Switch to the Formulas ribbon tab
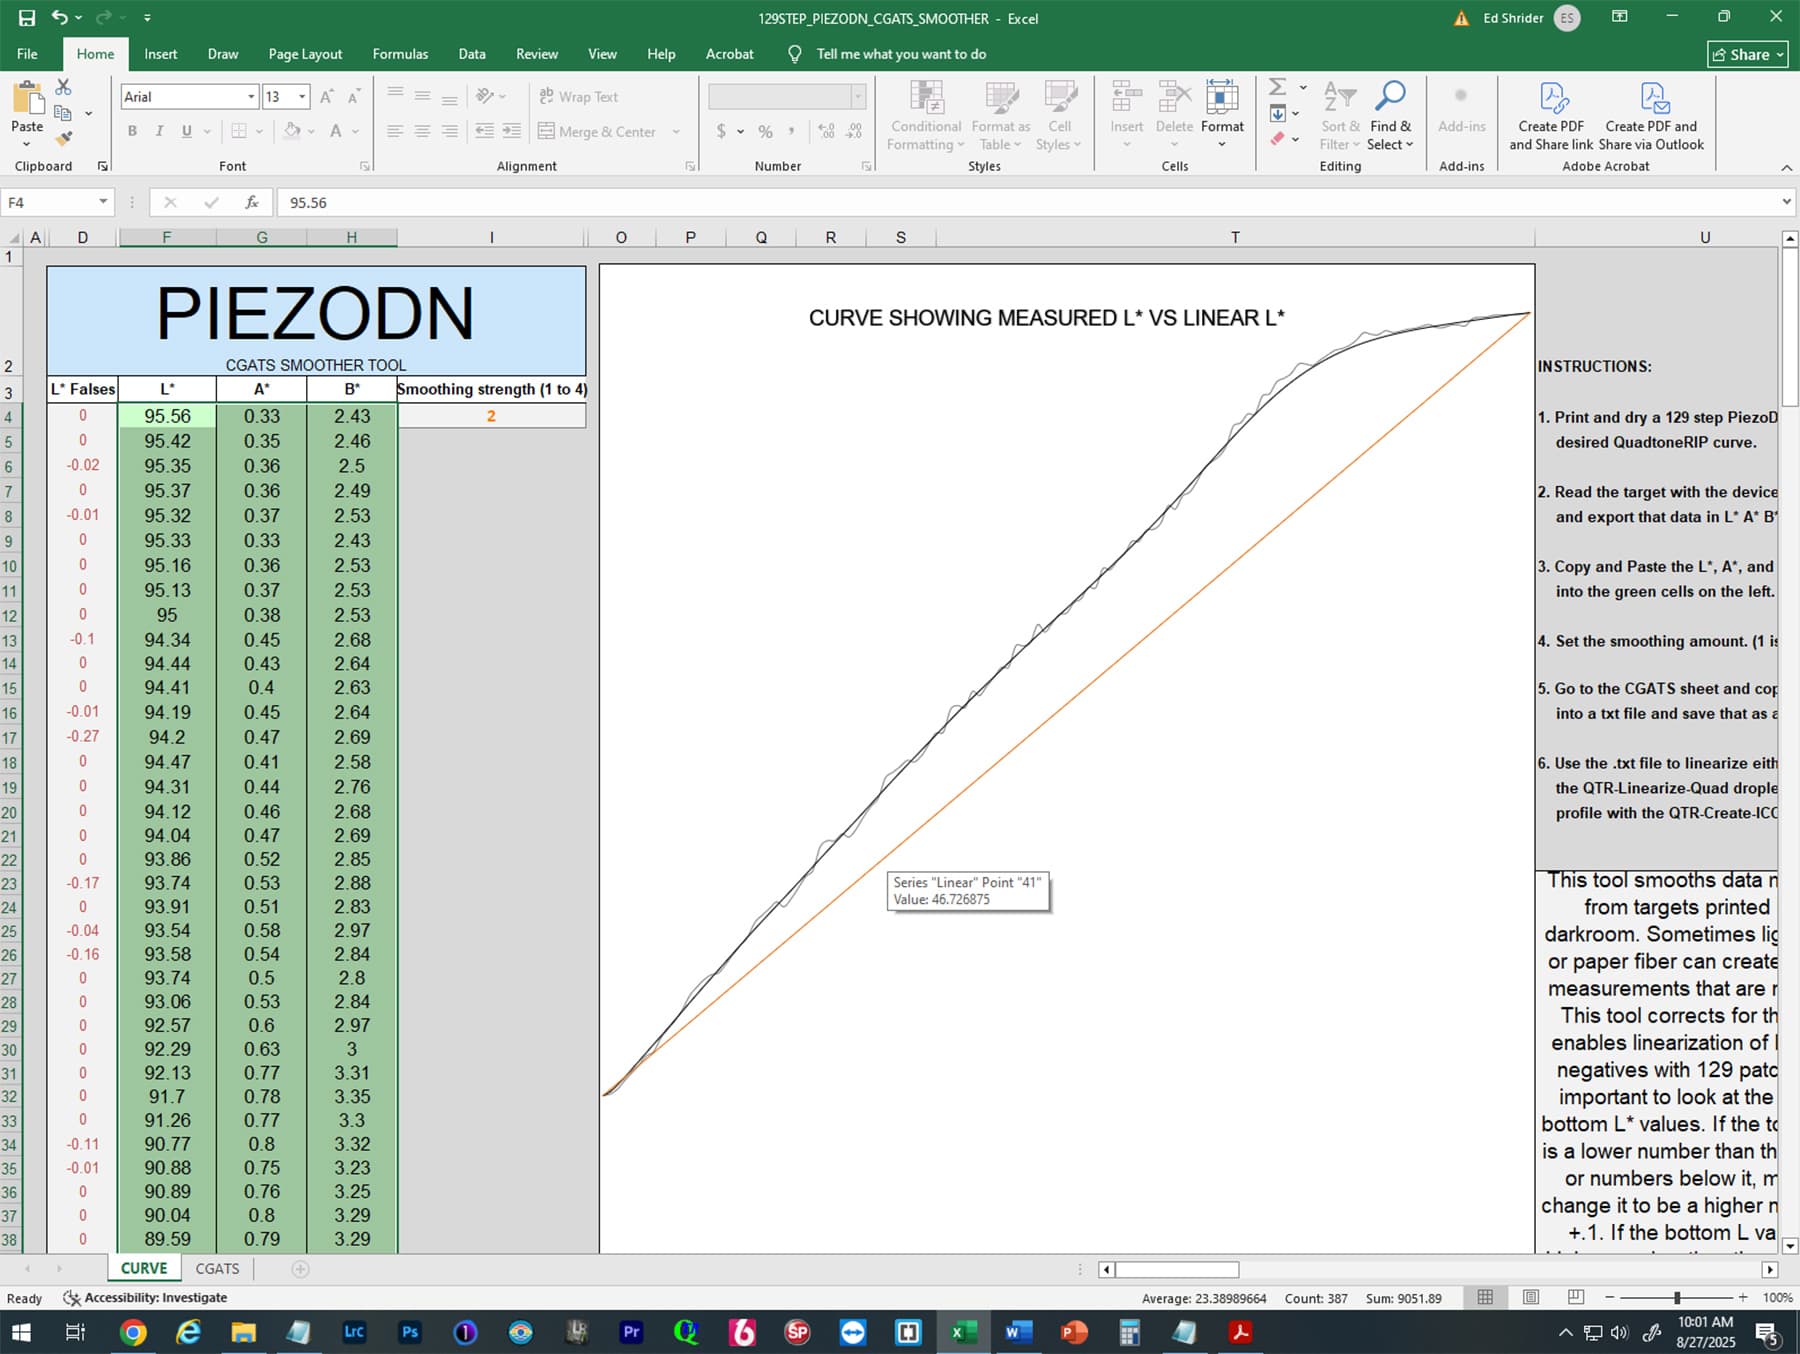 coord(400,54)
